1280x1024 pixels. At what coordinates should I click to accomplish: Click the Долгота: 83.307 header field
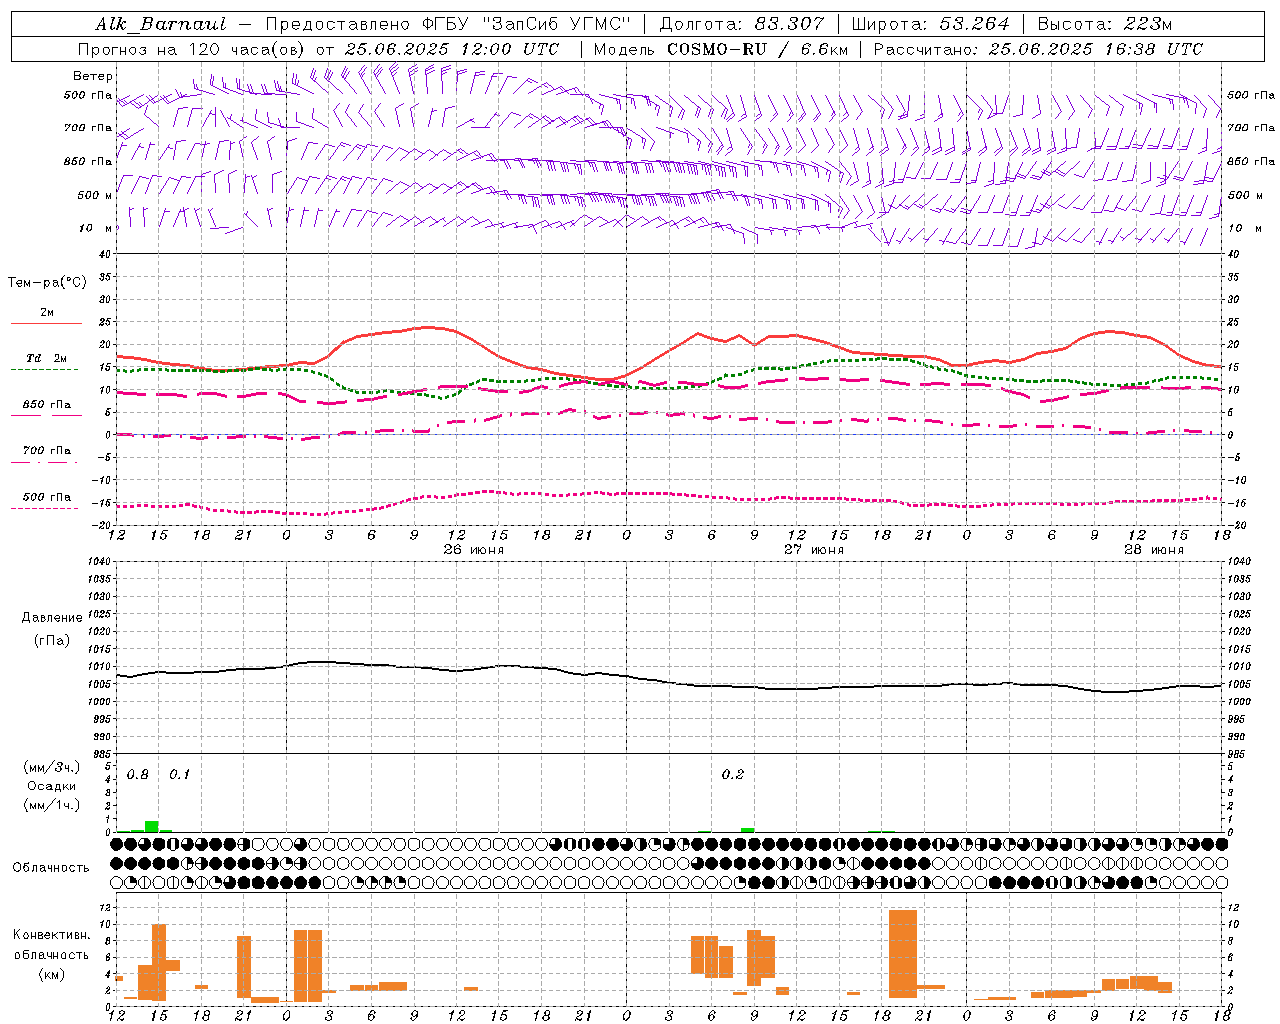coord(742,24)
